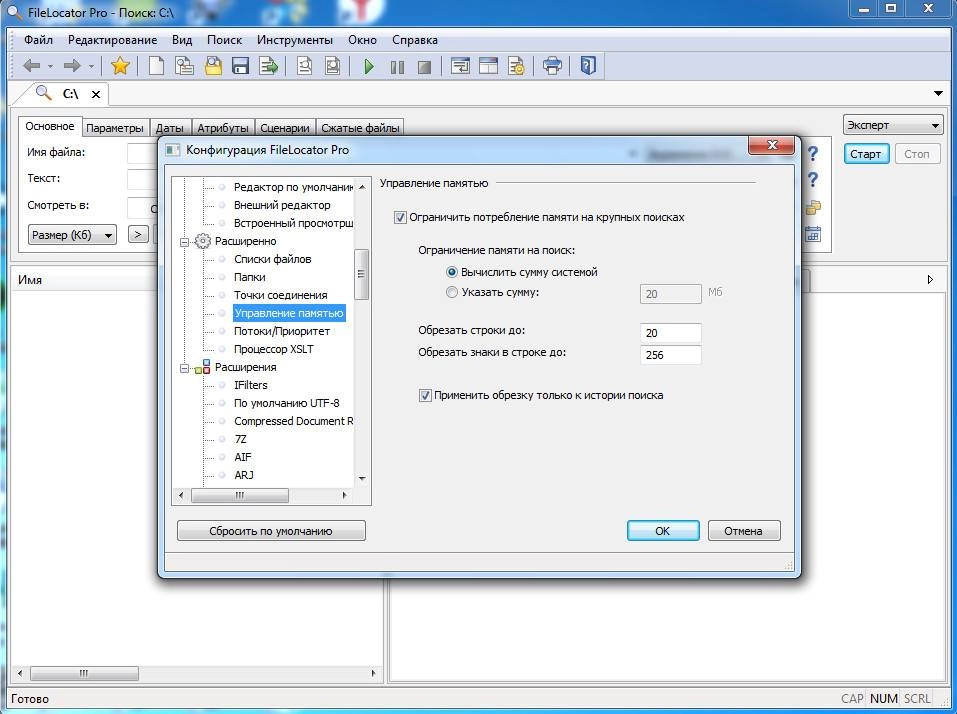Click the lower blue question mark help icon
957x714 pixels.
pyautogui.click(x=812, y=179)
